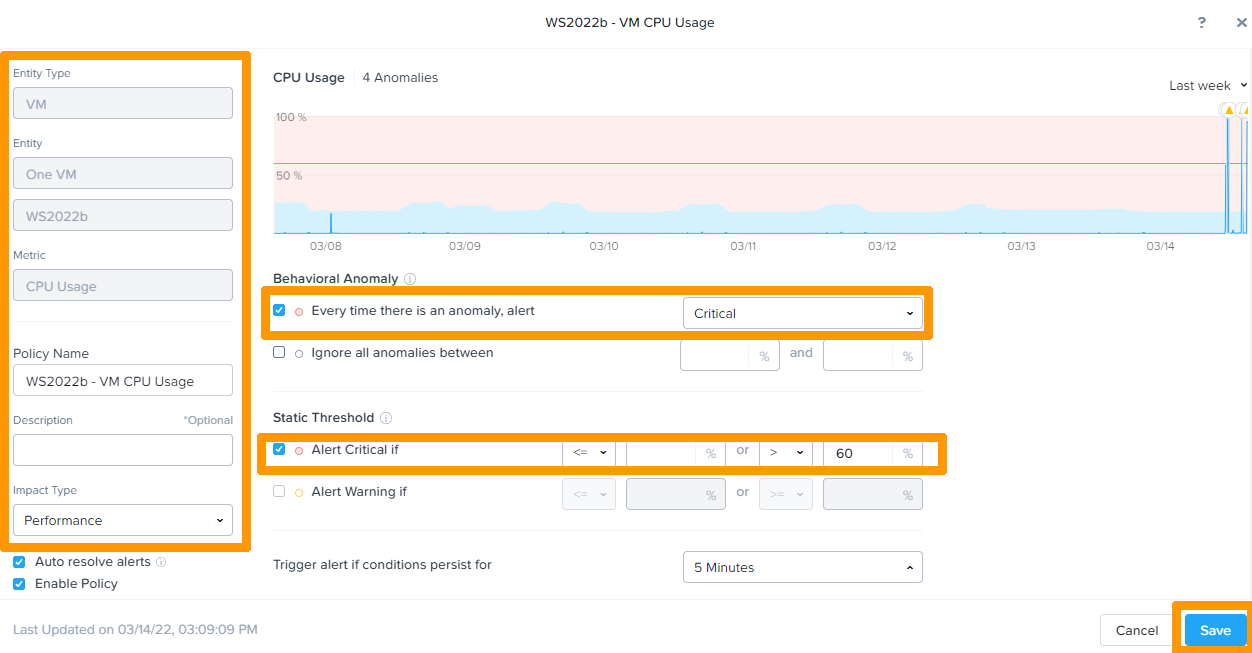This screenshot has width=1252, height=653.
Task: Click the Cancel button
Action: (x=1136, y=630)
